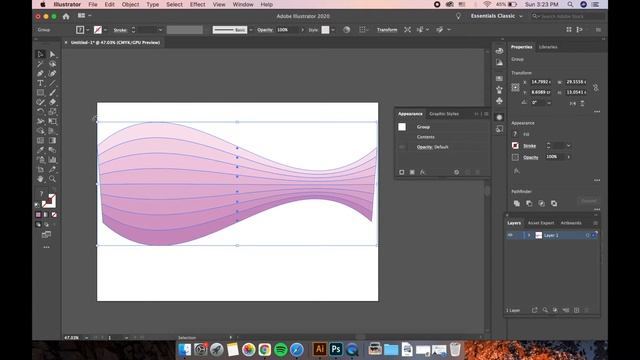Open the Effect menu
This screenshot has height=360, width=640.
click(x=198, y=4)
